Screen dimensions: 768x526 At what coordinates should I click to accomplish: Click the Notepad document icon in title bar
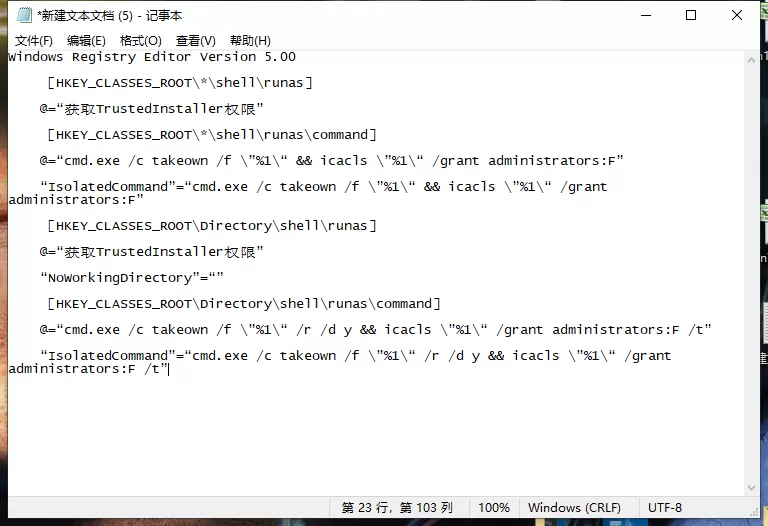(x=24, y=15)
